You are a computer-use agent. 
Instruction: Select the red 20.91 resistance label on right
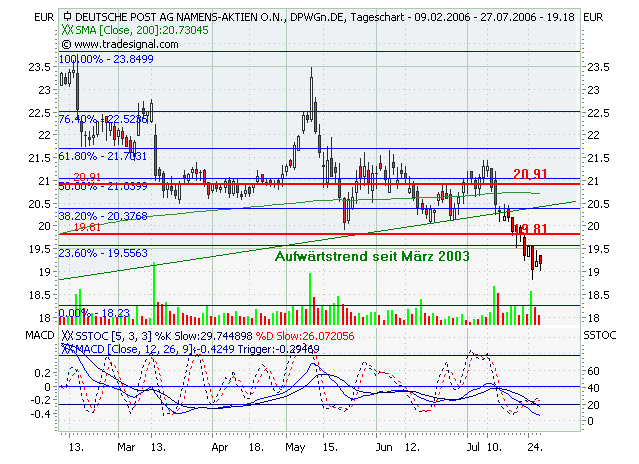pos(529,173)
